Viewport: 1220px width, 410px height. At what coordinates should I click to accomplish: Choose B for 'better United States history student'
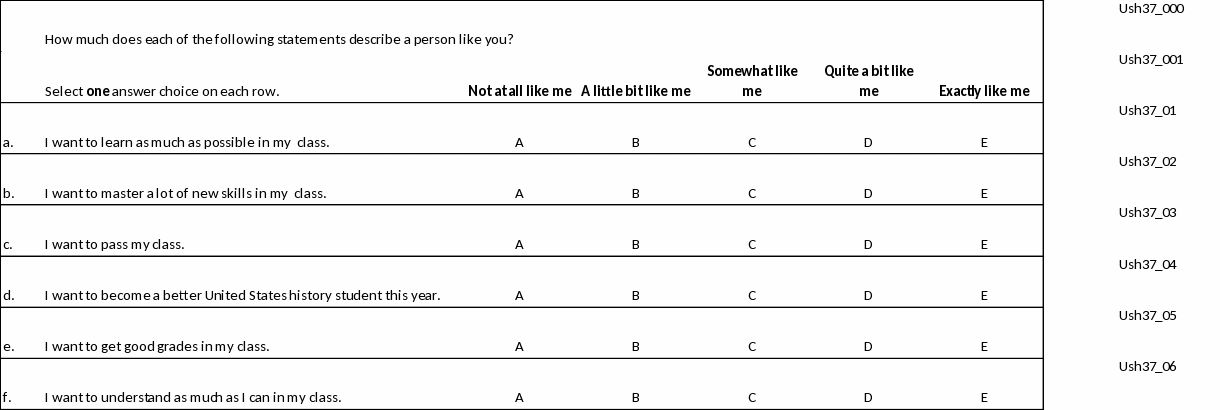(636, 295)
